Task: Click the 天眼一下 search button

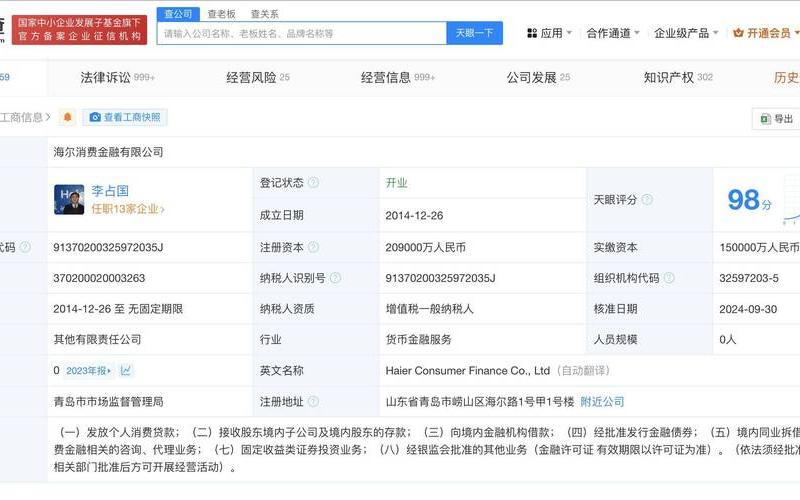Action: [x=474, y=33]
